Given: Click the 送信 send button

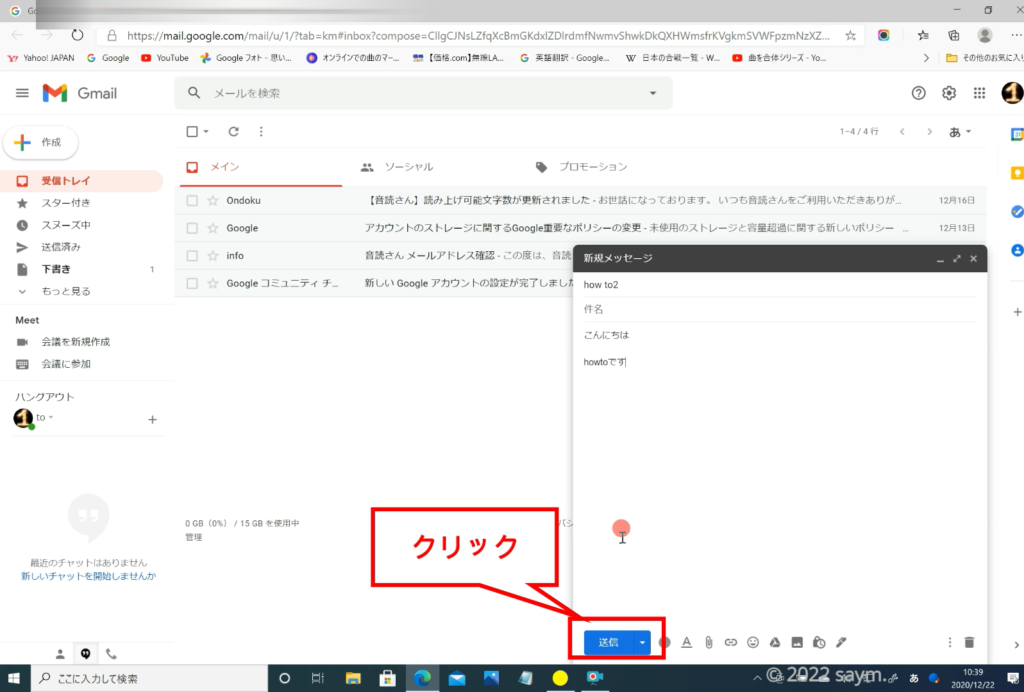Looking at the screenshot, I should 608,642.
